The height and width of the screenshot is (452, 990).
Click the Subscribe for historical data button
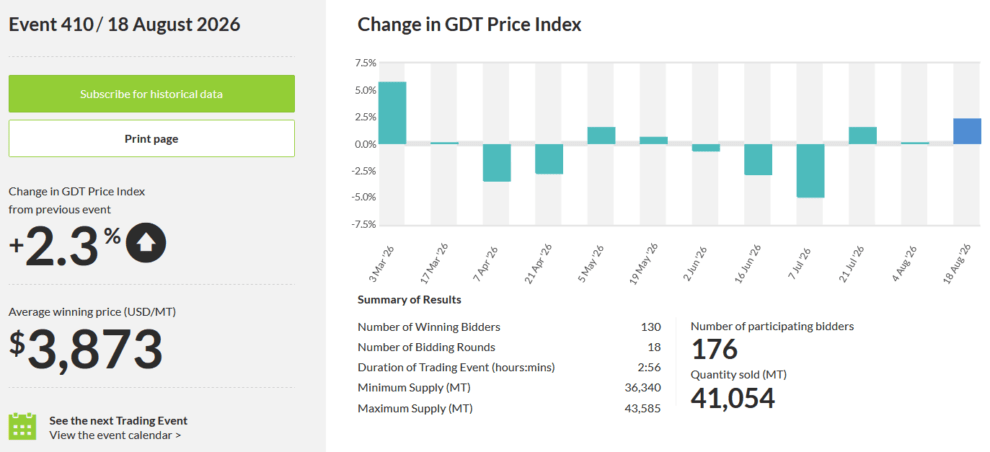point(152,94)
